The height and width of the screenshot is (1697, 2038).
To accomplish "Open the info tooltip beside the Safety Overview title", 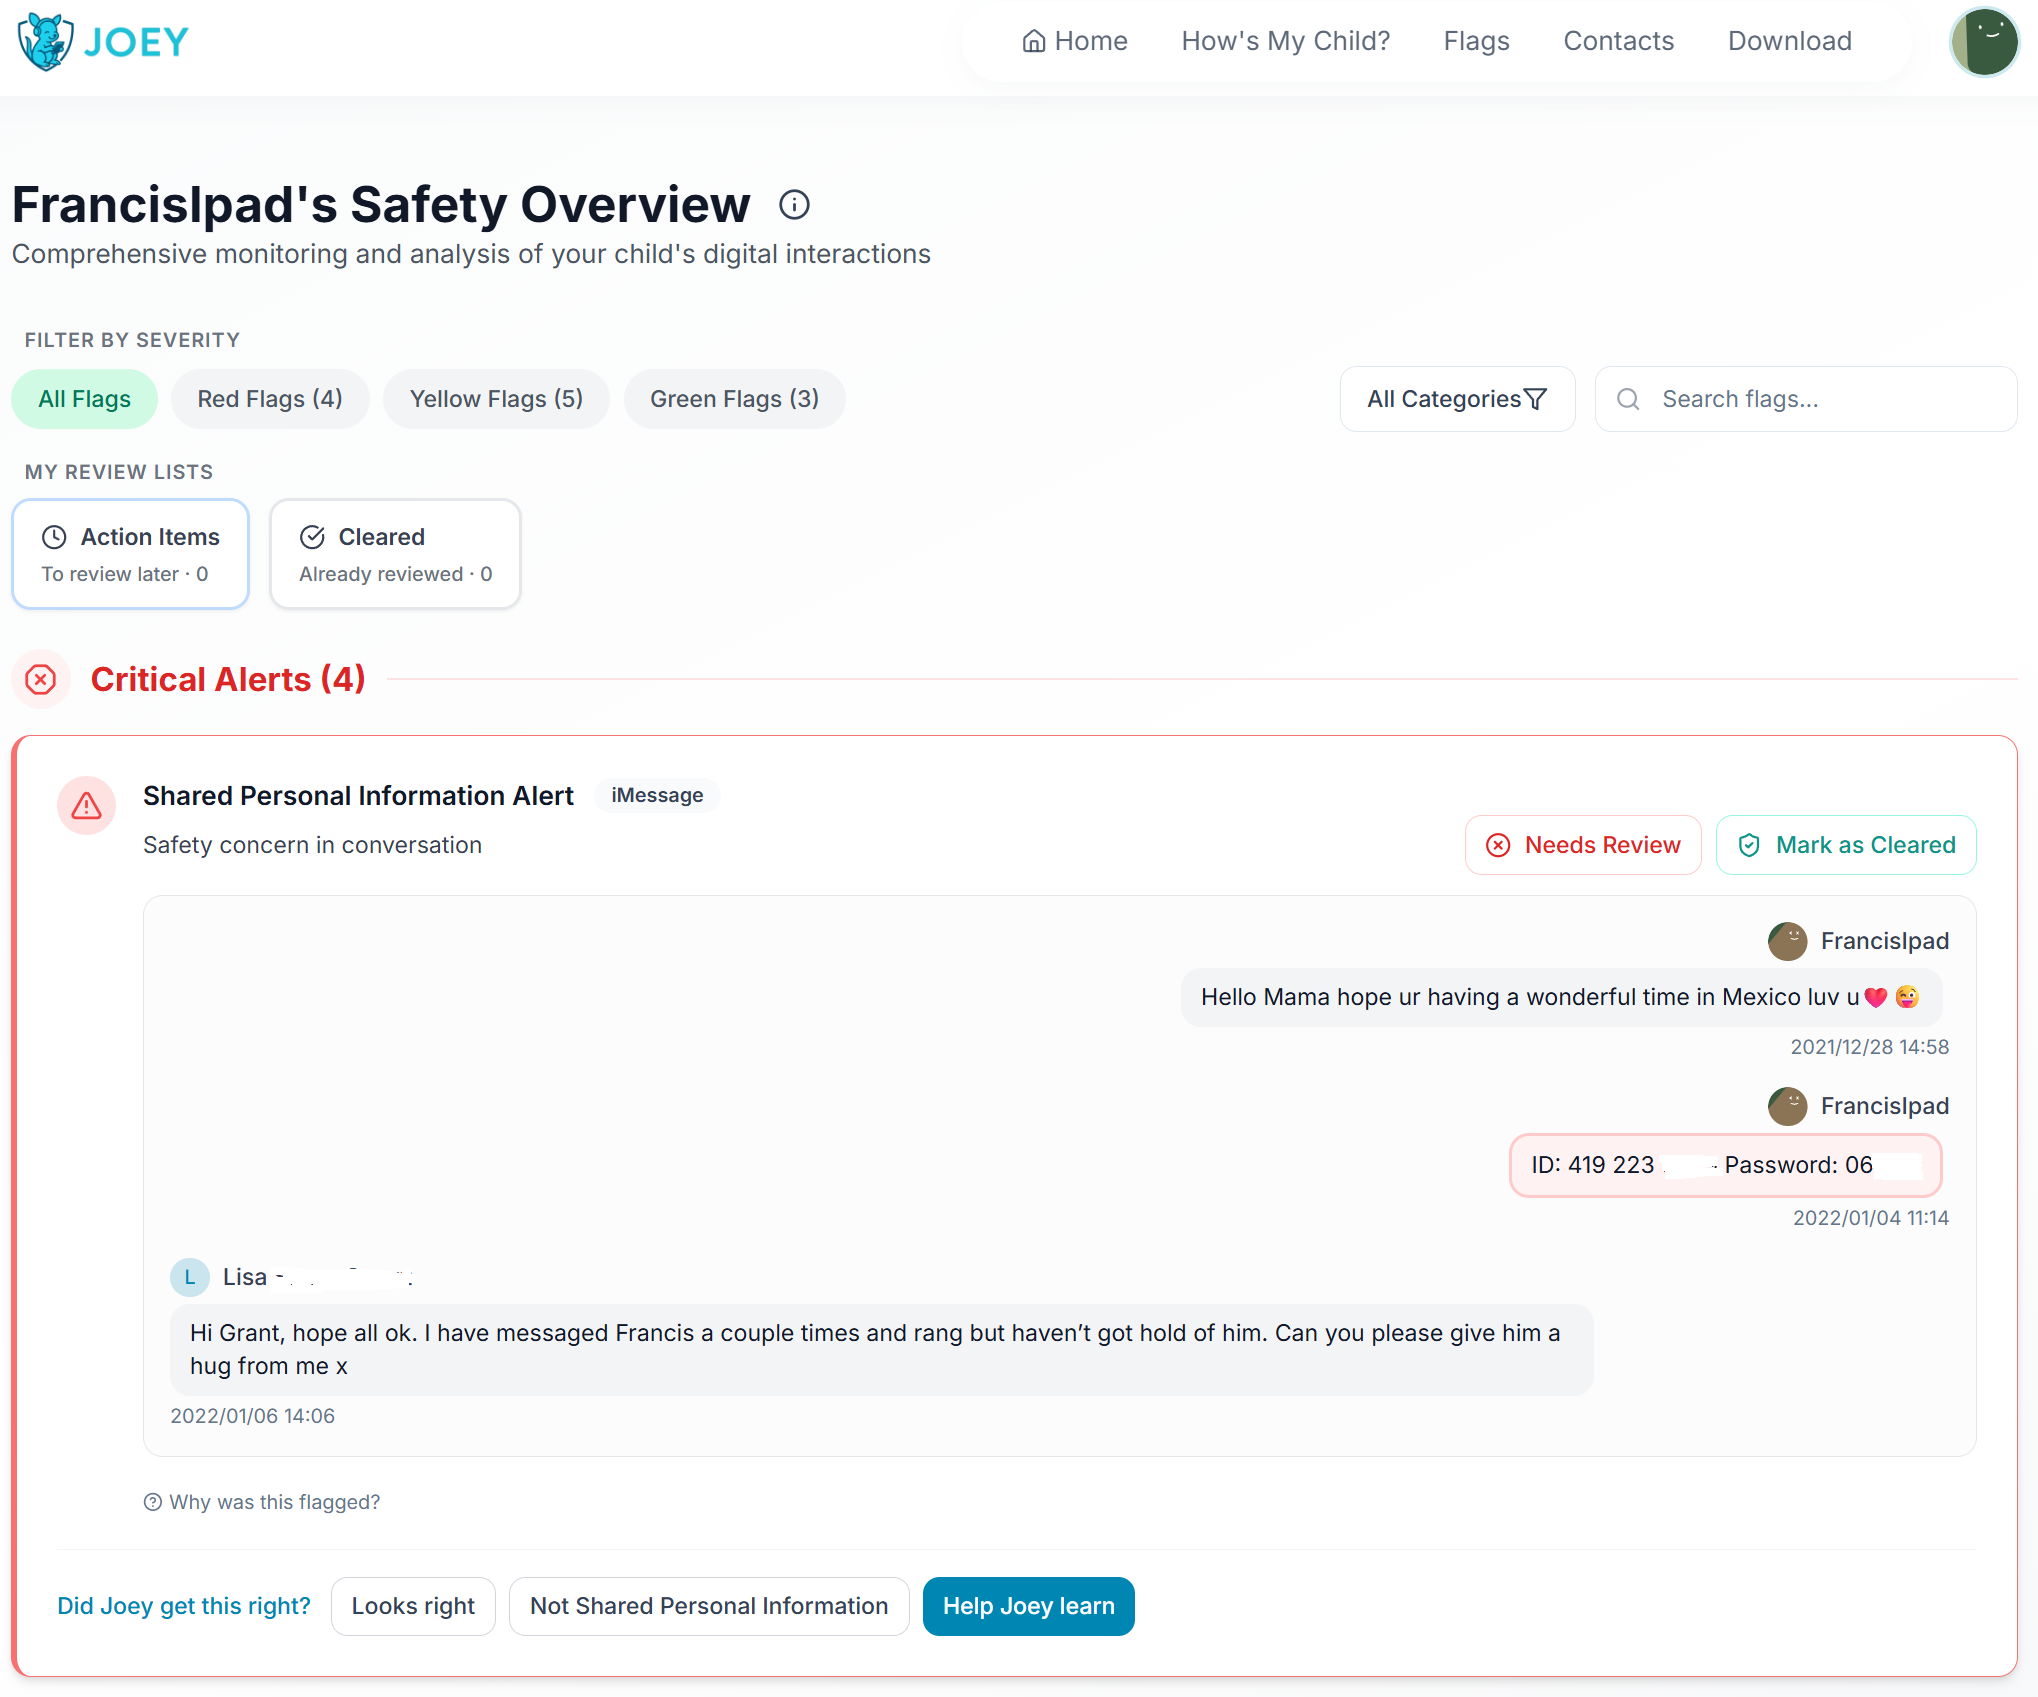I will [795, 204].
